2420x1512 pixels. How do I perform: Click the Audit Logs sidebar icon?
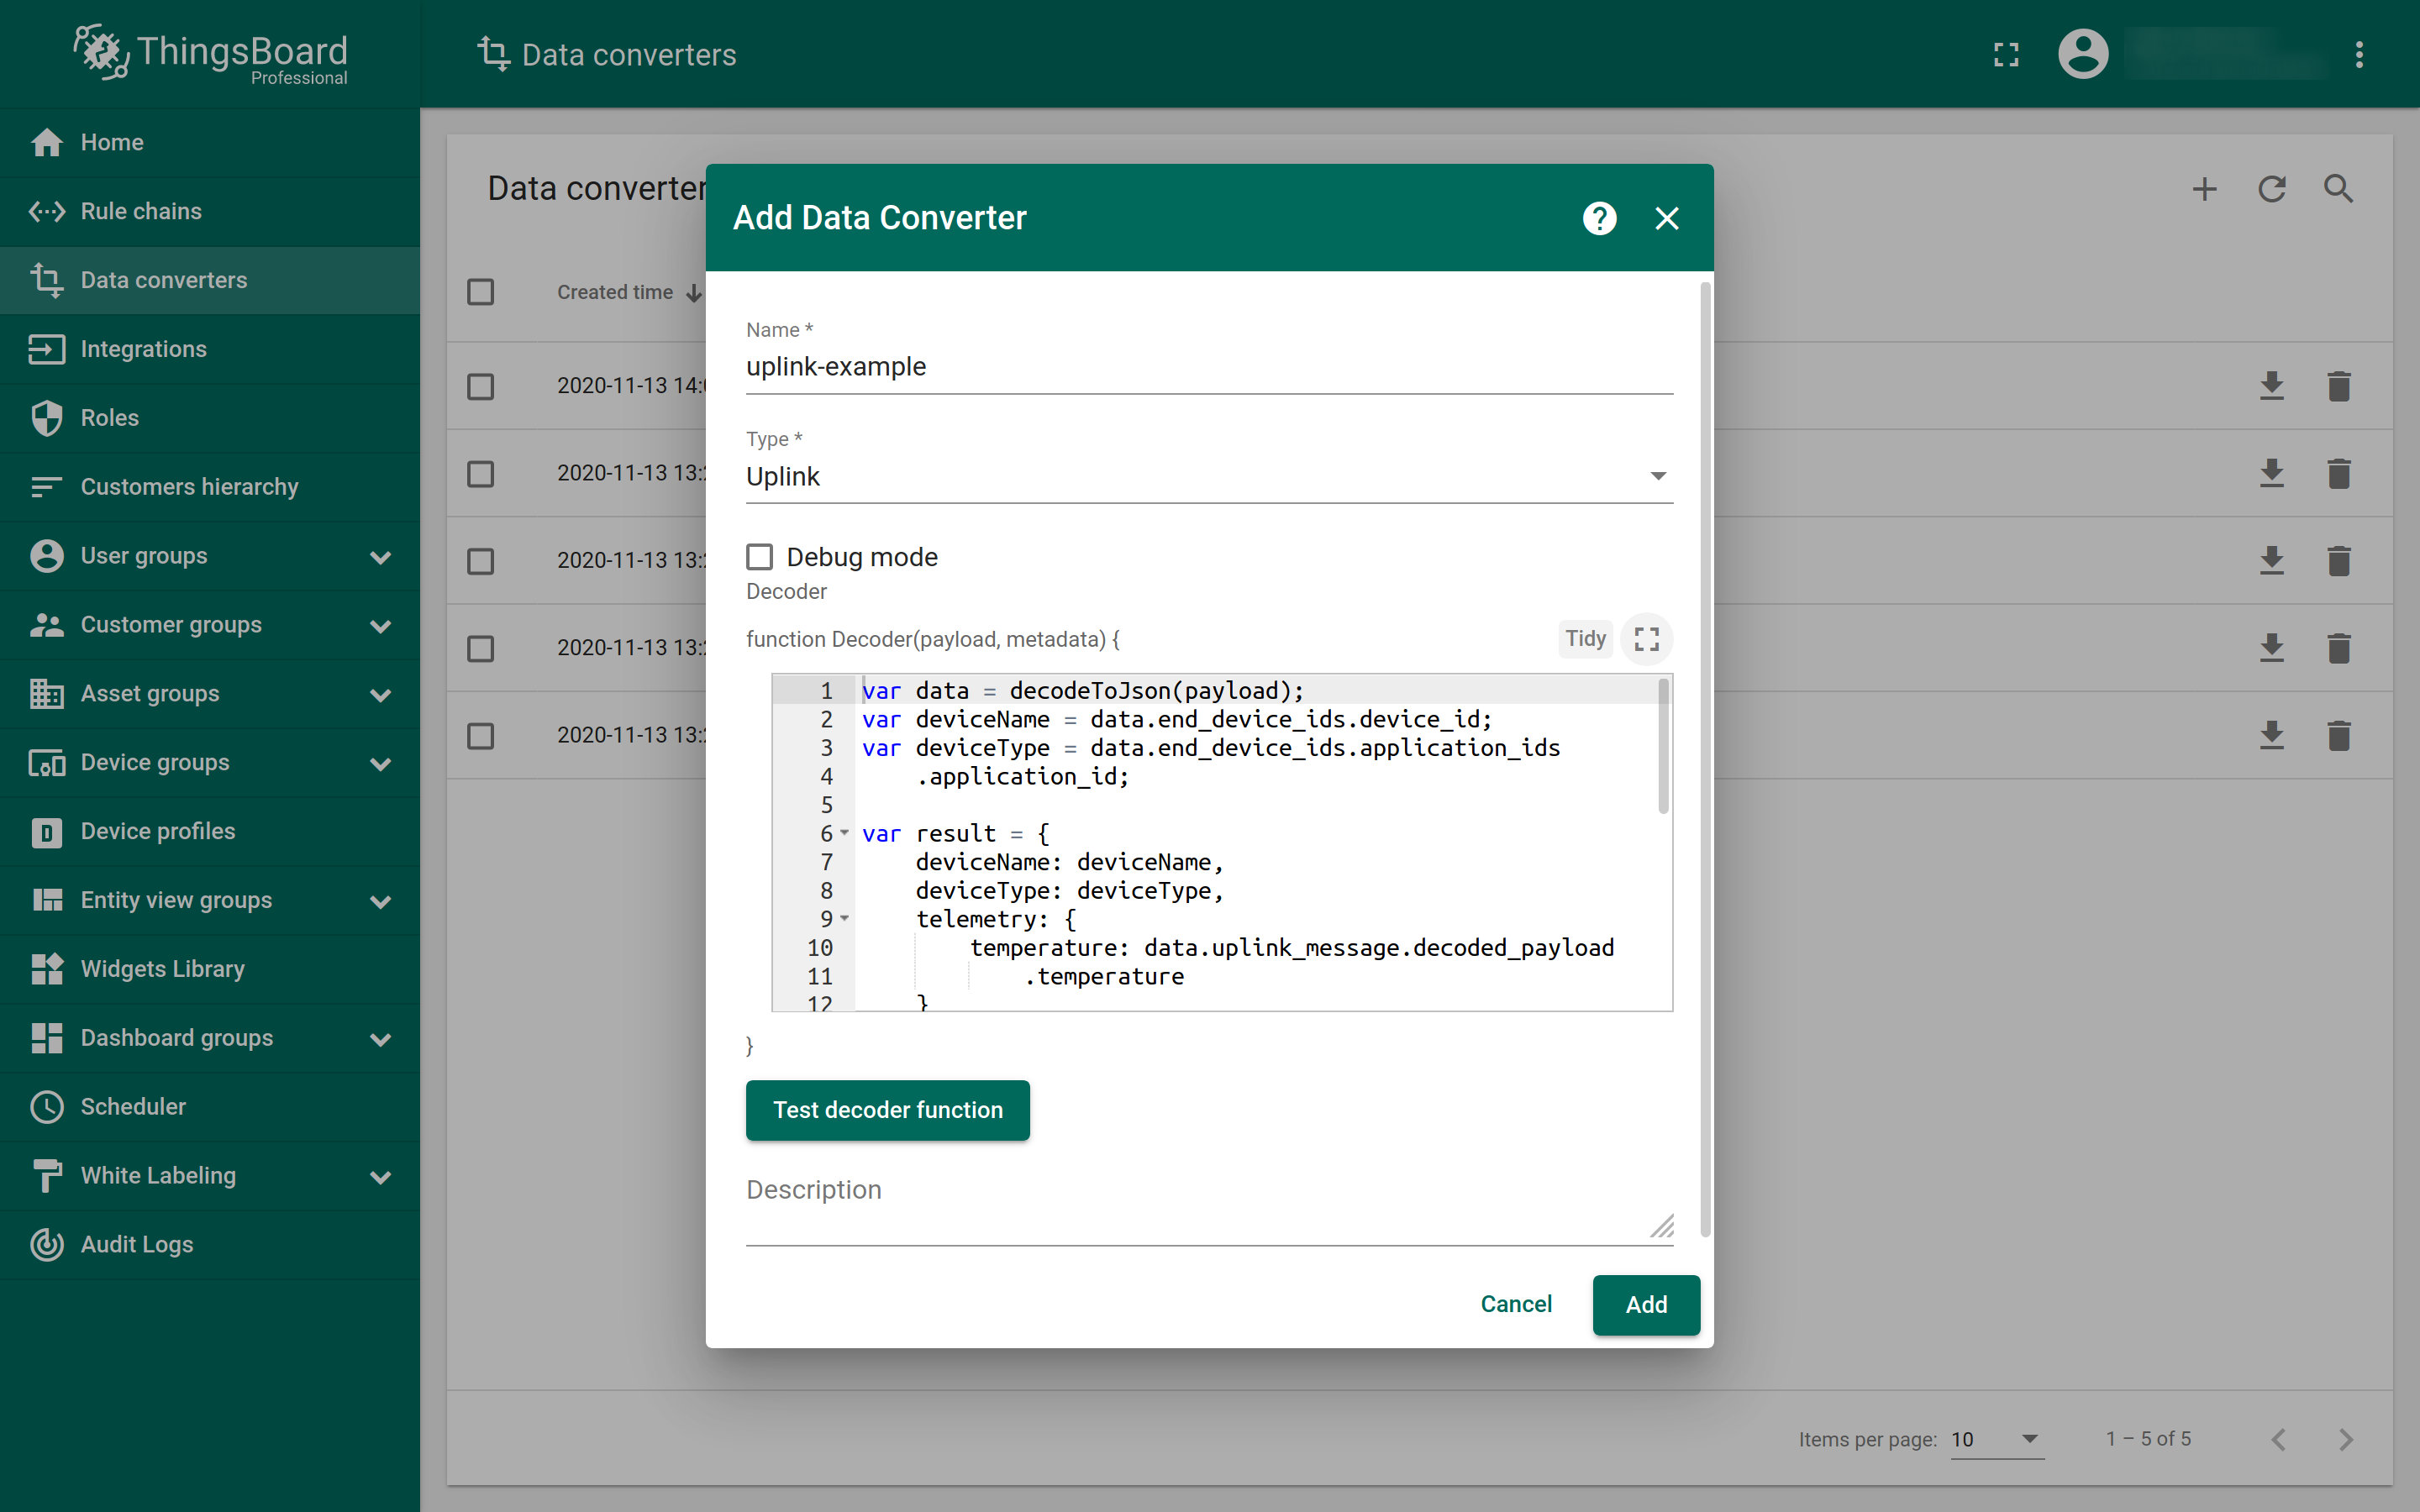point(47,1244)
